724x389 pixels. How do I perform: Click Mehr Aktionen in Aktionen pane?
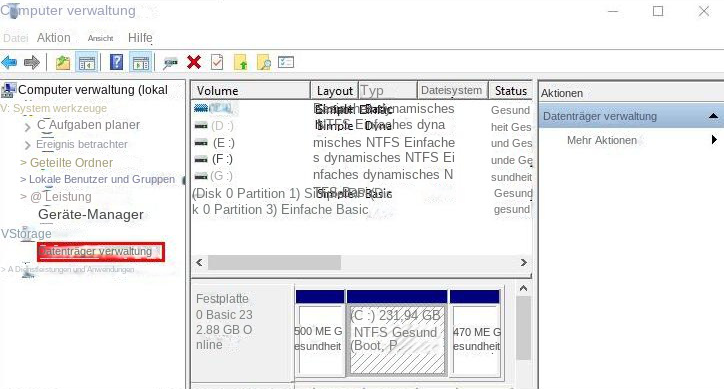[x=602, y=140]
